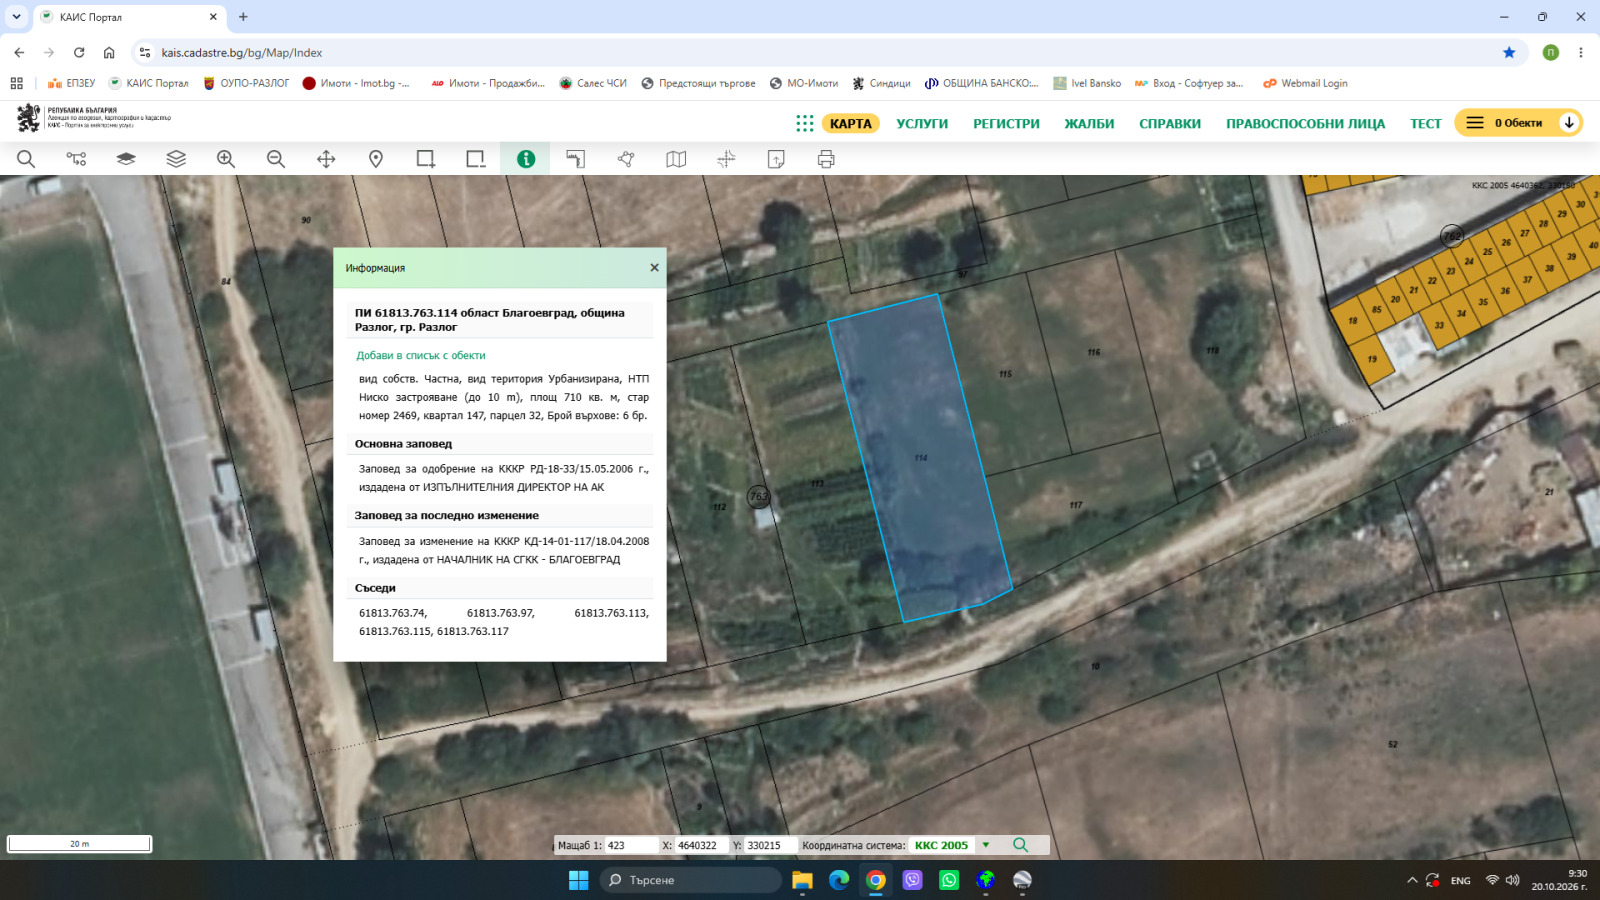This screenshot has height=900, width=1600.
Task: Select the zoom in tool
Action: (x=226, y=159)
